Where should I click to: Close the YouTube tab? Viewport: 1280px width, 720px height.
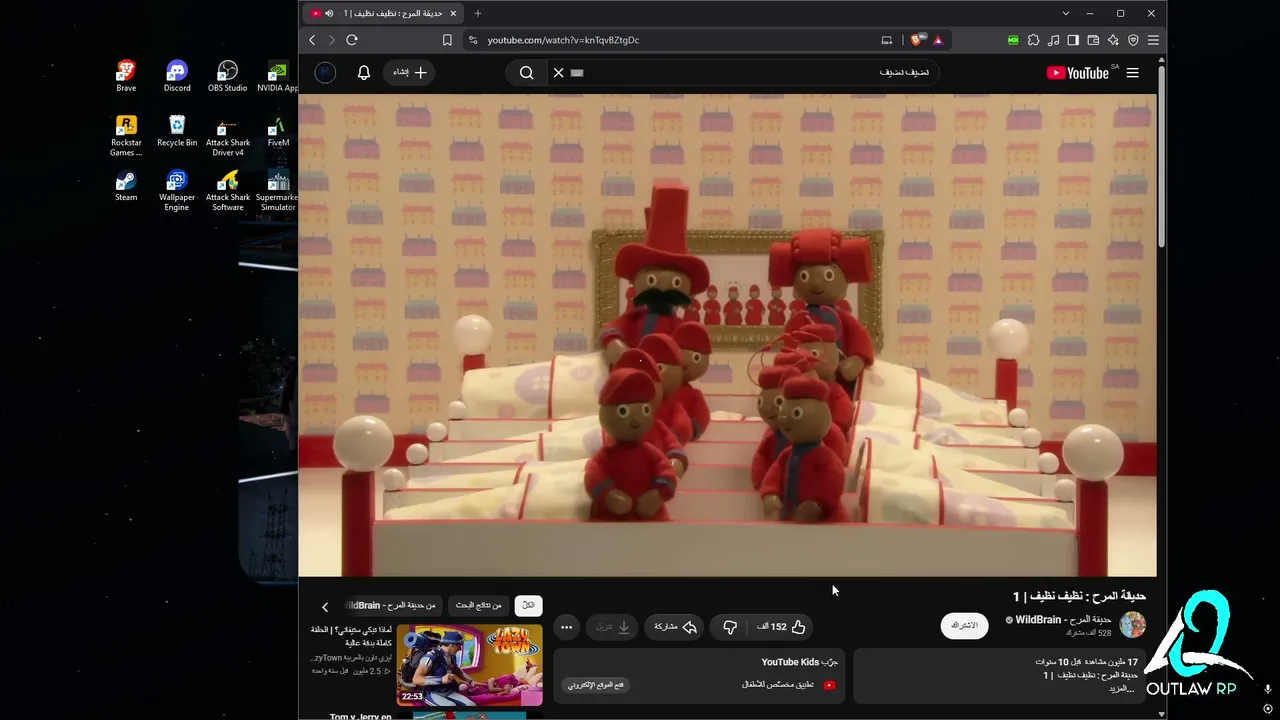click(453, 13)
